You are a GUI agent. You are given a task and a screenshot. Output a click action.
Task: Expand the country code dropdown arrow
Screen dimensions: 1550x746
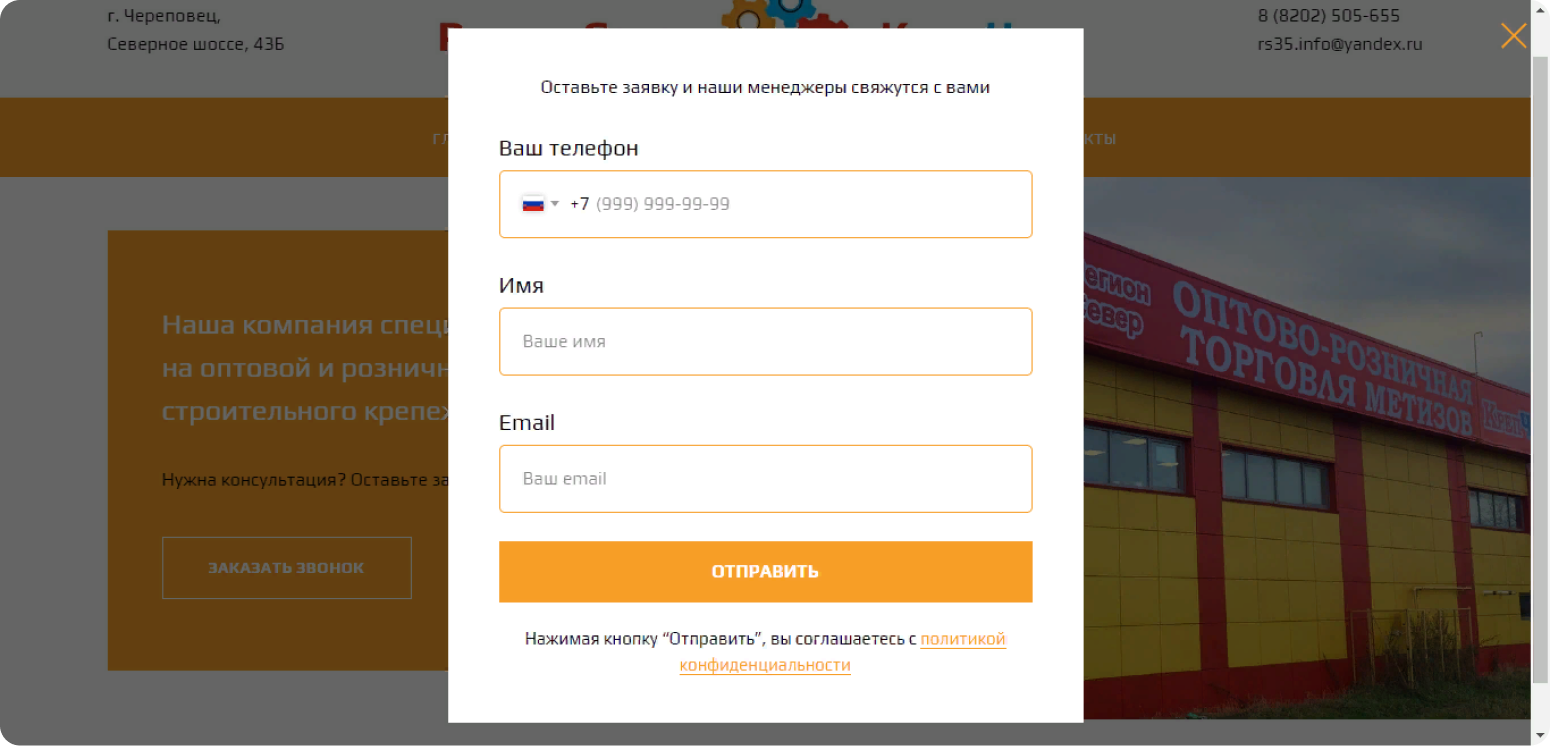[x=555, y=204]
